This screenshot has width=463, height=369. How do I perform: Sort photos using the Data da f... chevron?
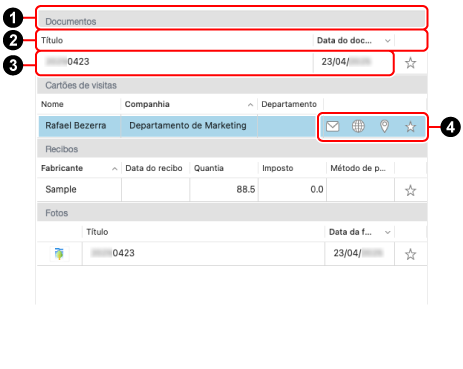click(387, 232)
